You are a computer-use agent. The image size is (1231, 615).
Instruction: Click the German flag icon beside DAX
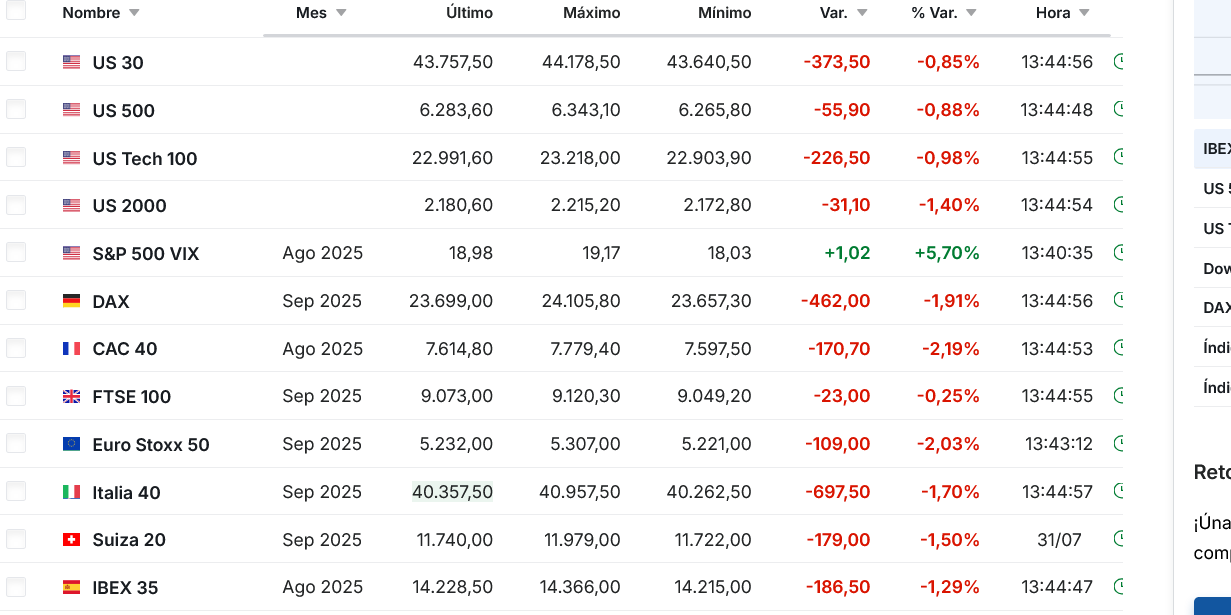tap(71, 301)
